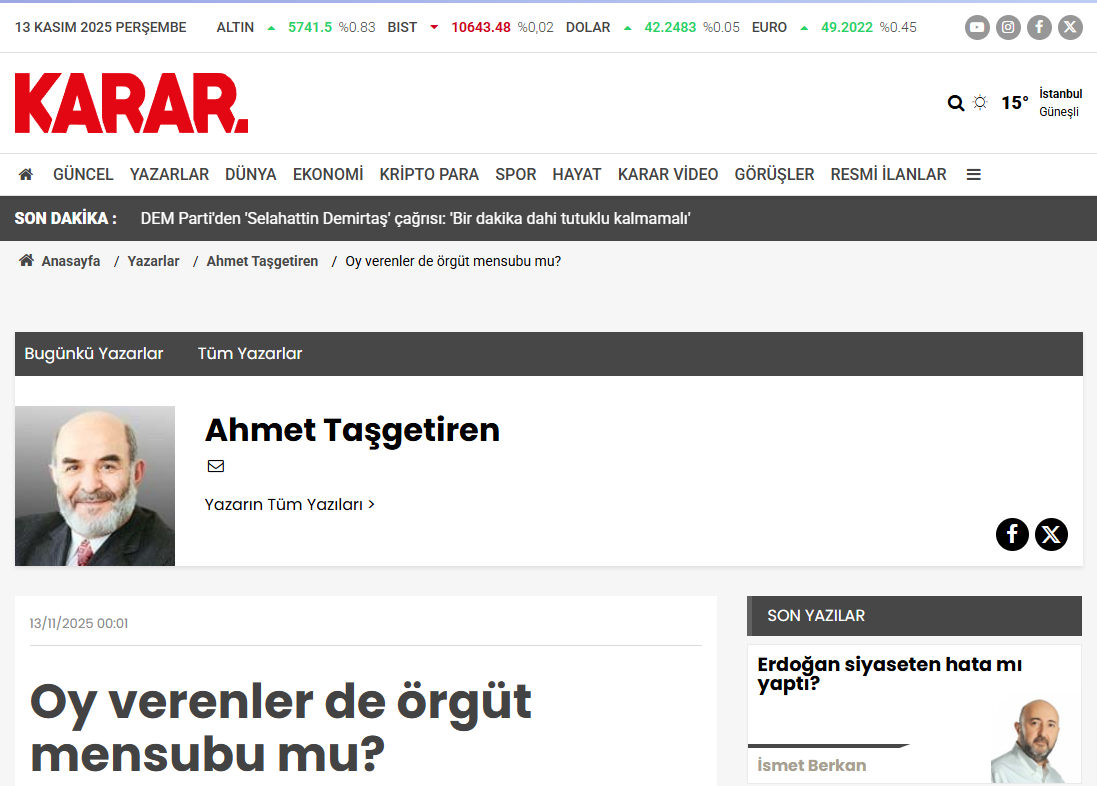
Task: Open İsmet Berkan's Erdoğan article
Action: coord(889,674)
